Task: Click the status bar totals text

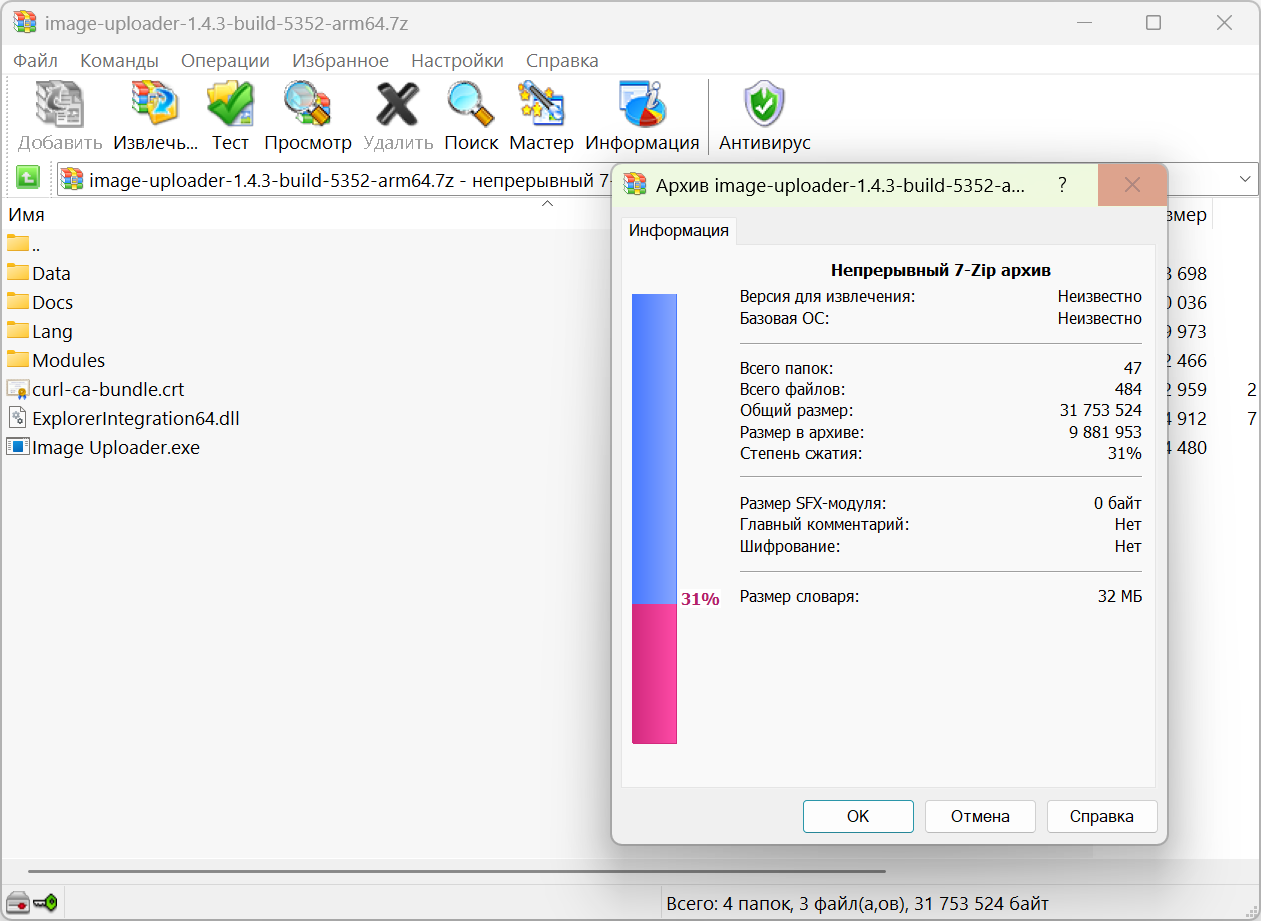Action: pyautogui.click(x=857, y=904)
